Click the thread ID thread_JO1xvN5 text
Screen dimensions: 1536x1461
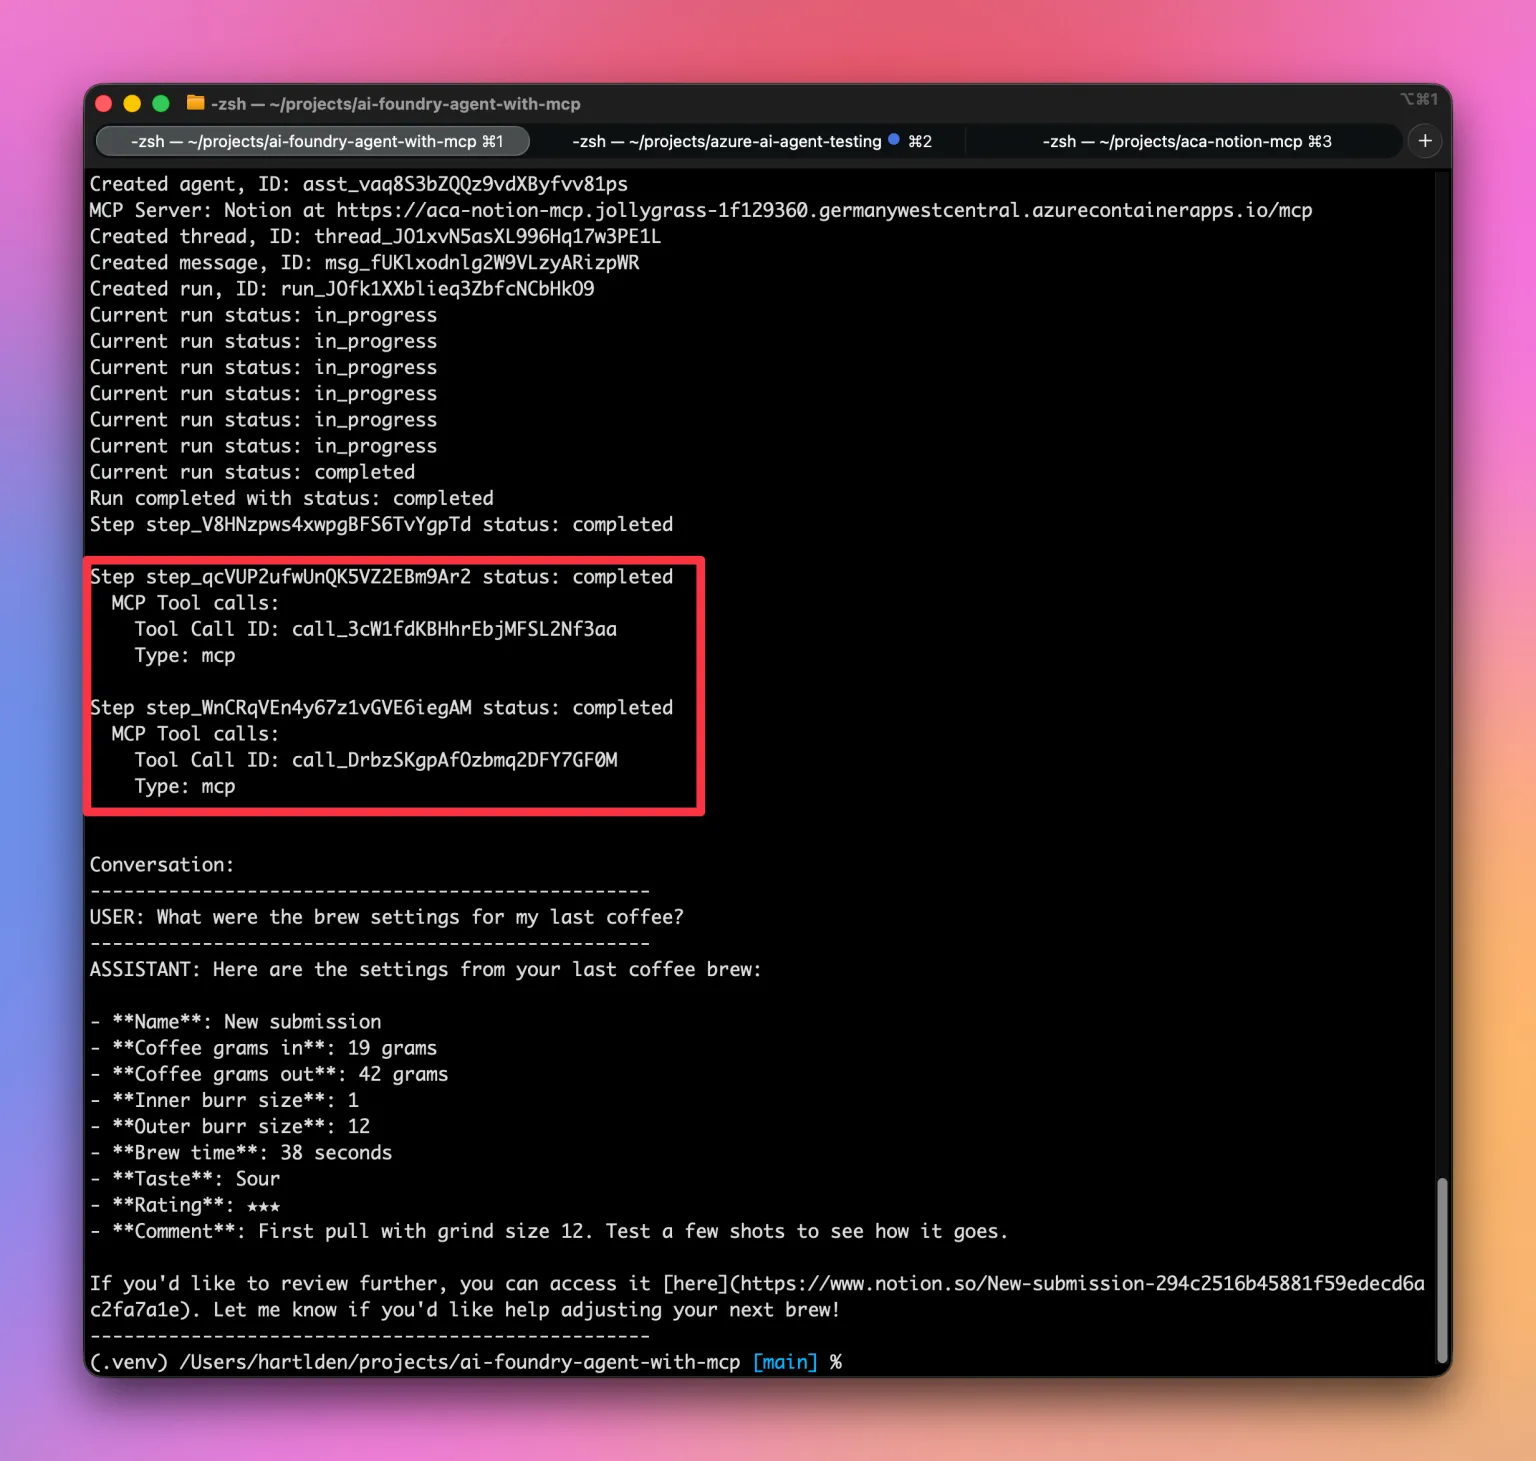coord(487,236)
